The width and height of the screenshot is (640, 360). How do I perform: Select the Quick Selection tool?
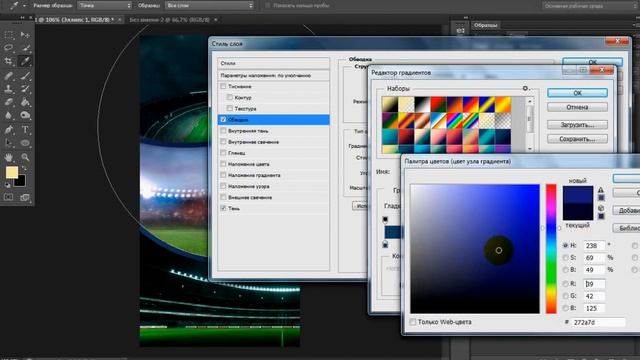point(25,48)
